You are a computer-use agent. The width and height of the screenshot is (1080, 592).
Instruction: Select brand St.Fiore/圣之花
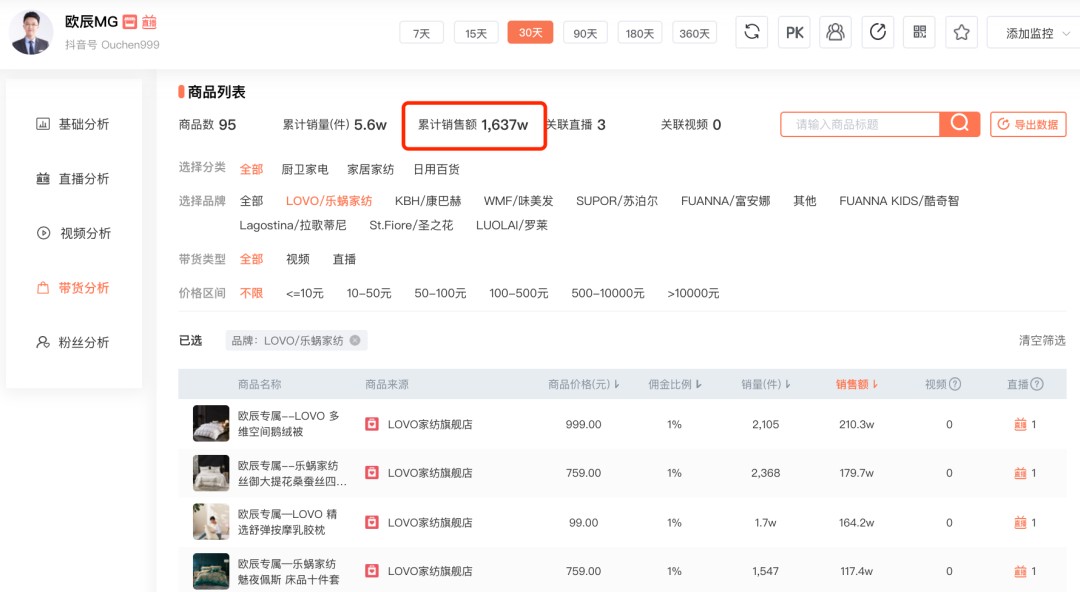[x=411, y=225]
